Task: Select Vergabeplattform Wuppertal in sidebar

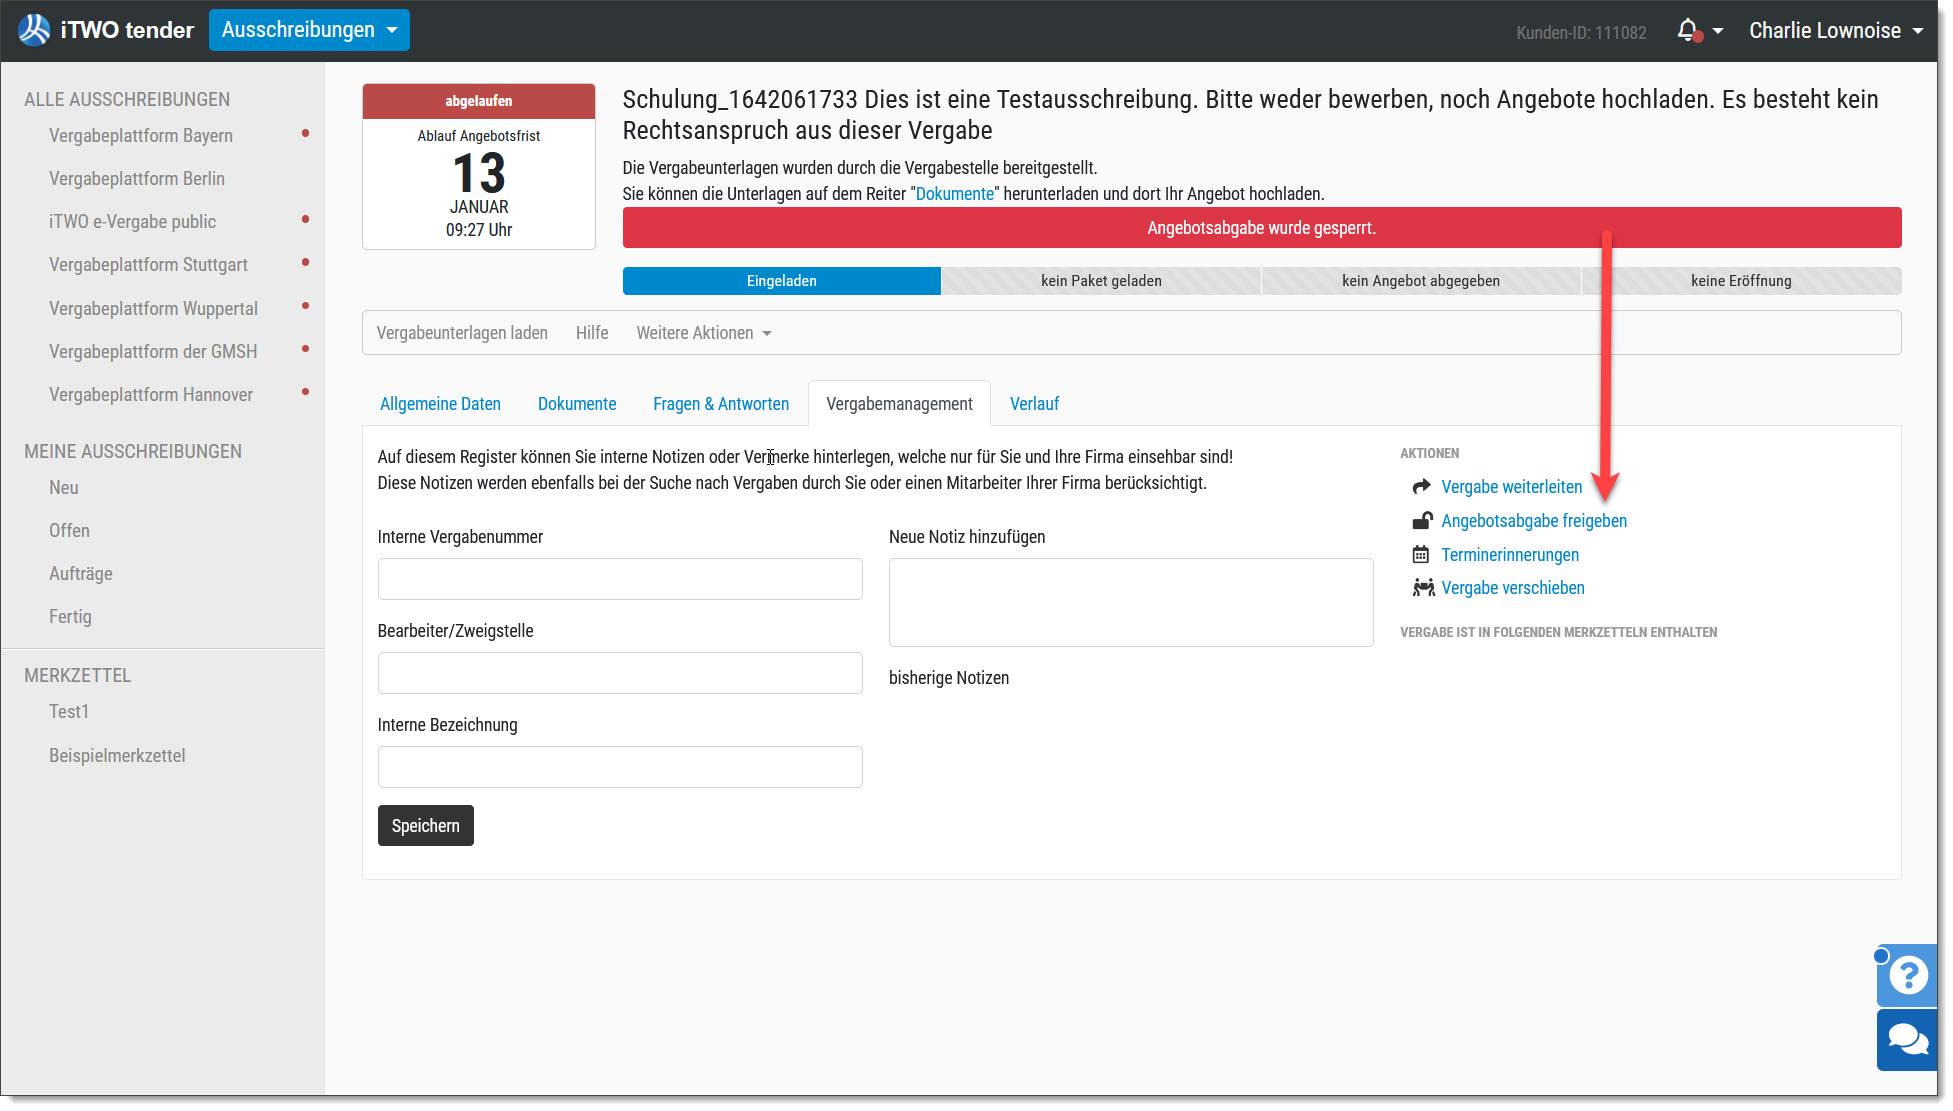Action: coord(154,309)
